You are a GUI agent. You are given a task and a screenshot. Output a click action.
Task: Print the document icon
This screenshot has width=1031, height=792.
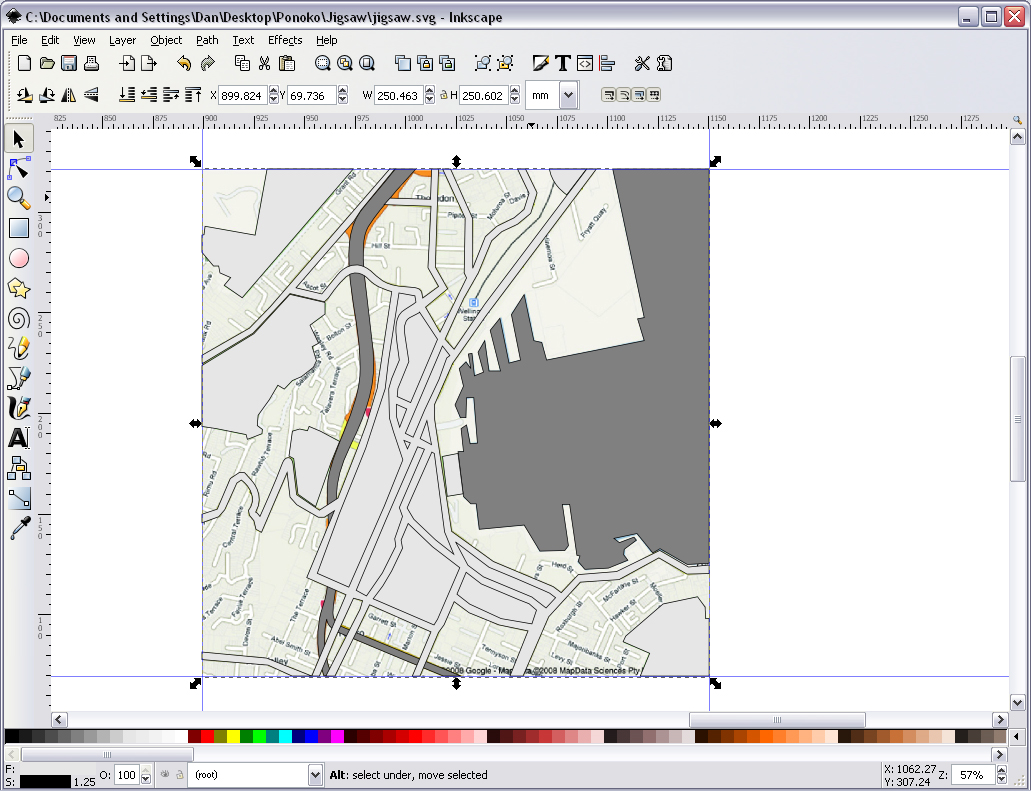[91, 63]
